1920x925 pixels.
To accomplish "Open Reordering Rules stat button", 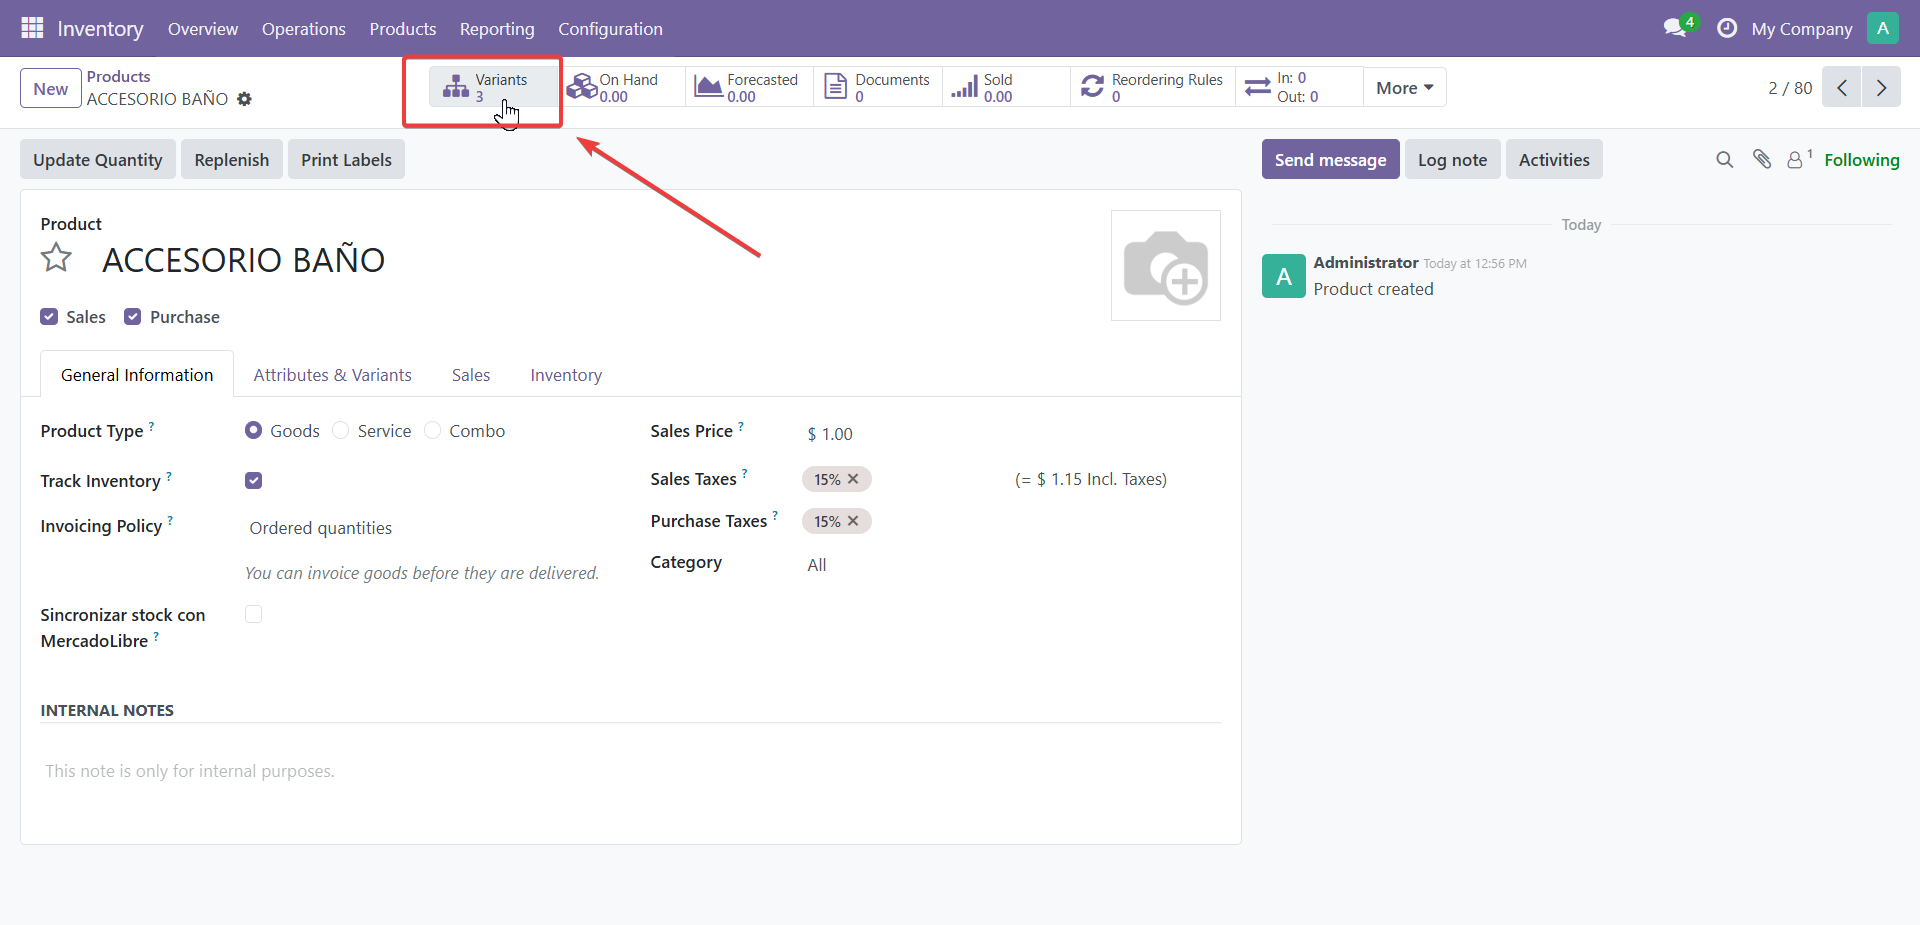I will 1152,87.
